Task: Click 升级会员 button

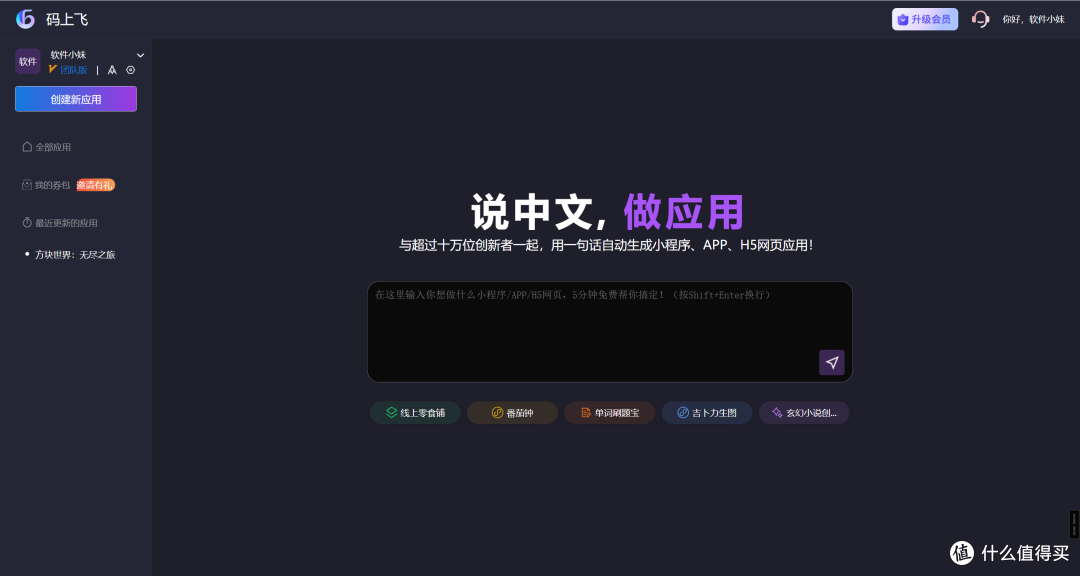Action: click(x=924, y=19)
